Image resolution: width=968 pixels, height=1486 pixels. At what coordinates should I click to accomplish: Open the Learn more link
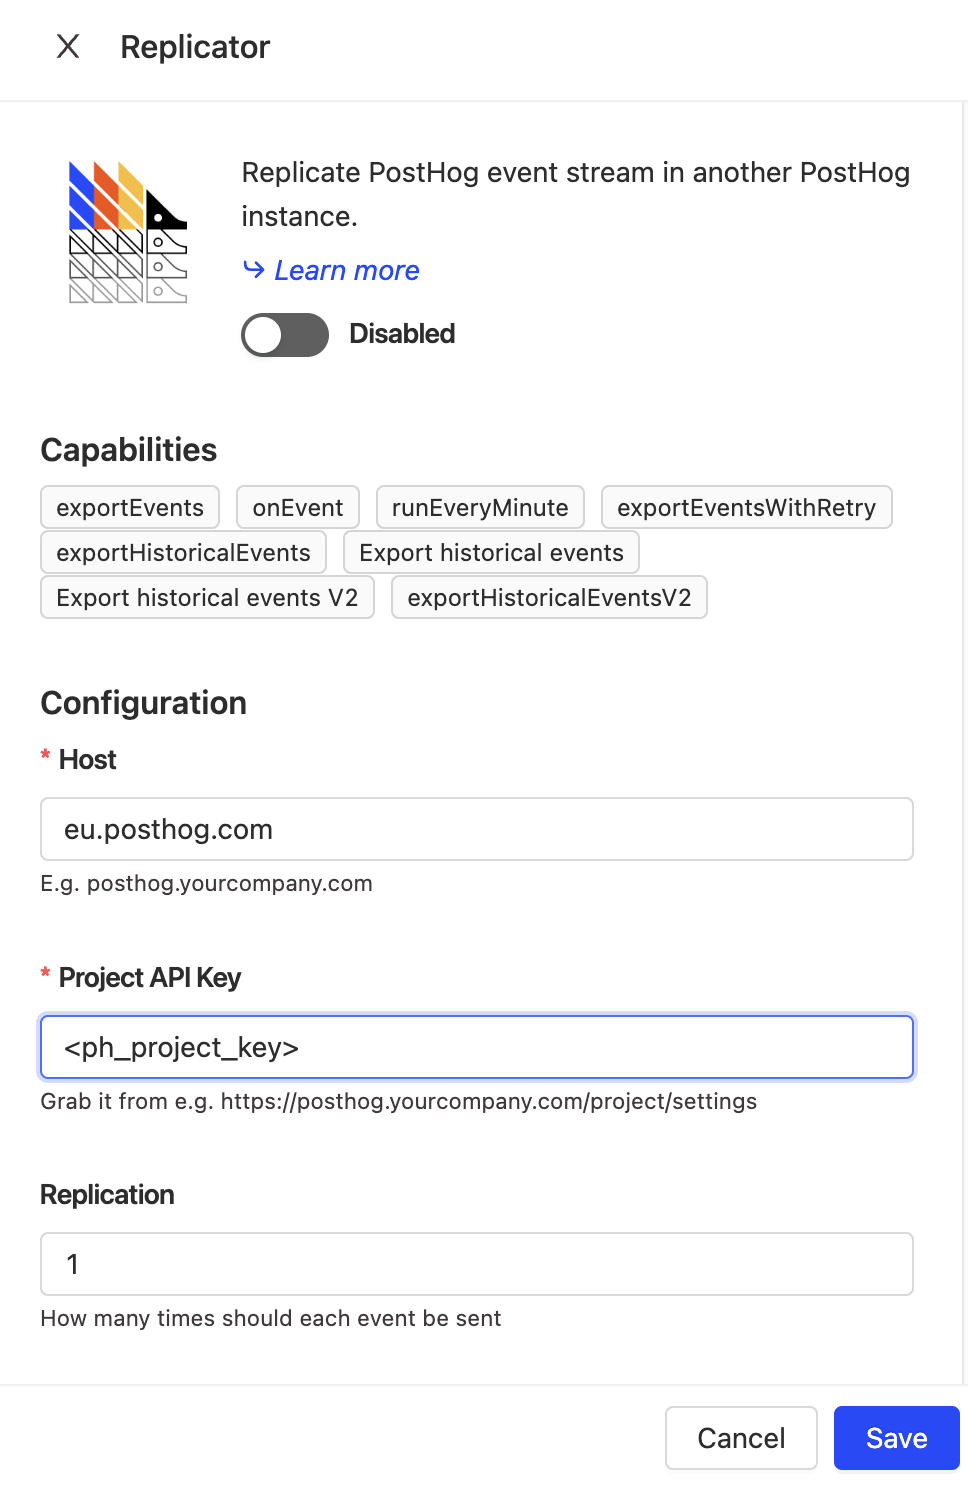pyautogui.click(x=346, y=269)
